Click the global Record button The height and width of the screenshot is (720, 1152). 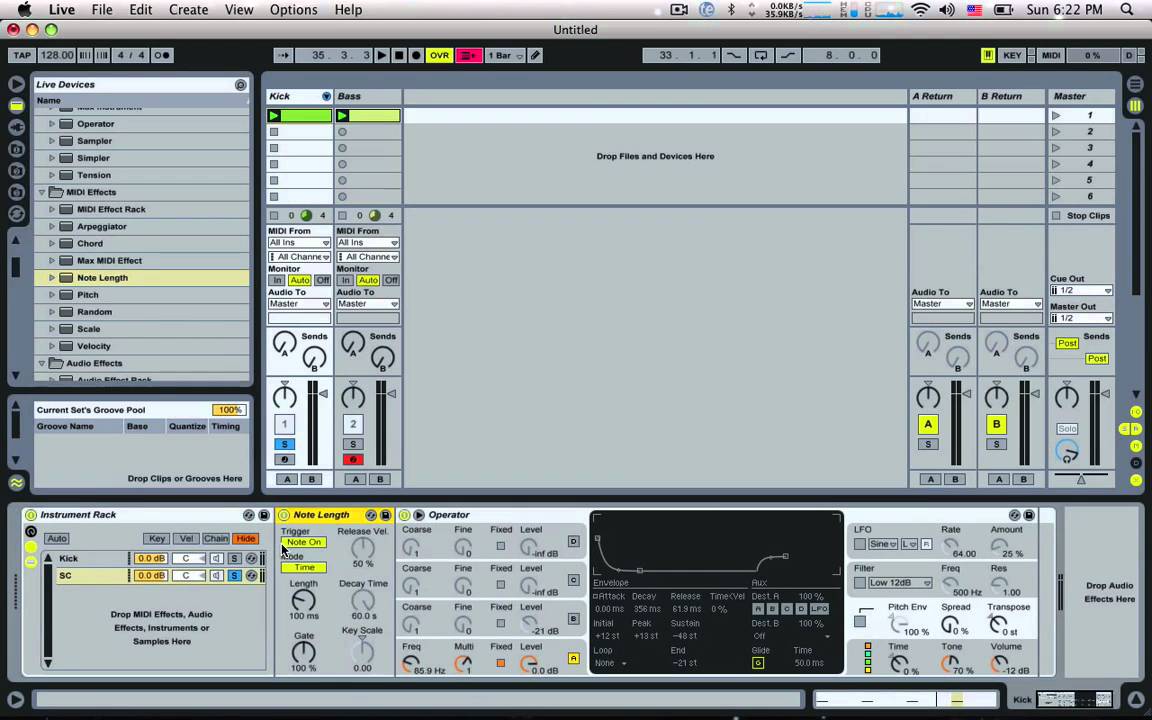(x=416, y=55)
